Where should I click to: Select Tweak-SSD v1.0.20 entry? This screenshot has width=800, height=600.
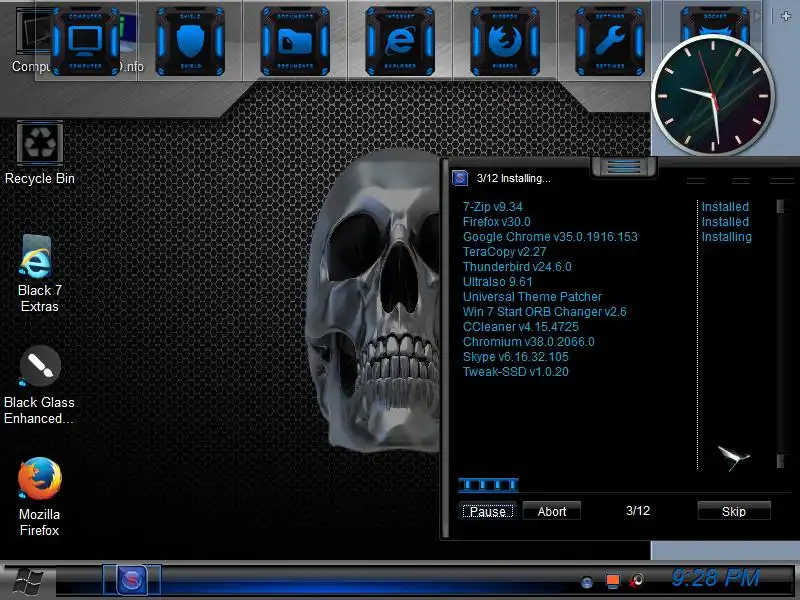[515, 371]
